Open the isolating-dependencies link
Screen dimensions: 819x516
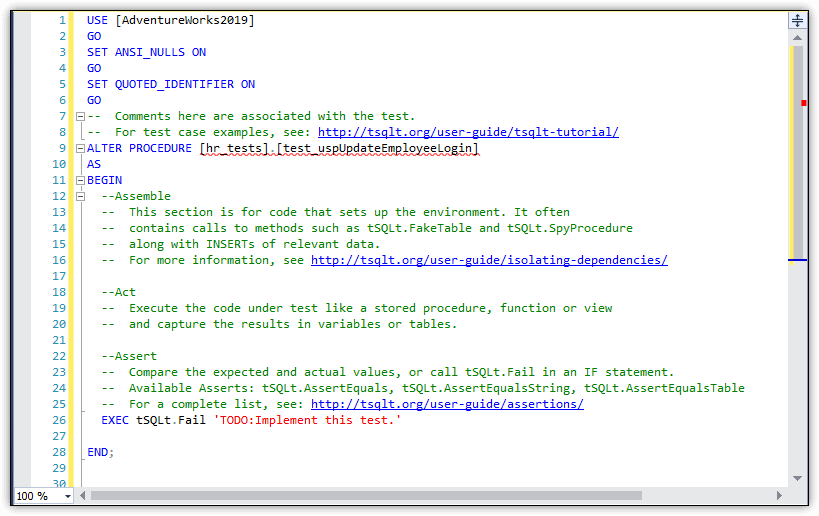coord(489,260)
